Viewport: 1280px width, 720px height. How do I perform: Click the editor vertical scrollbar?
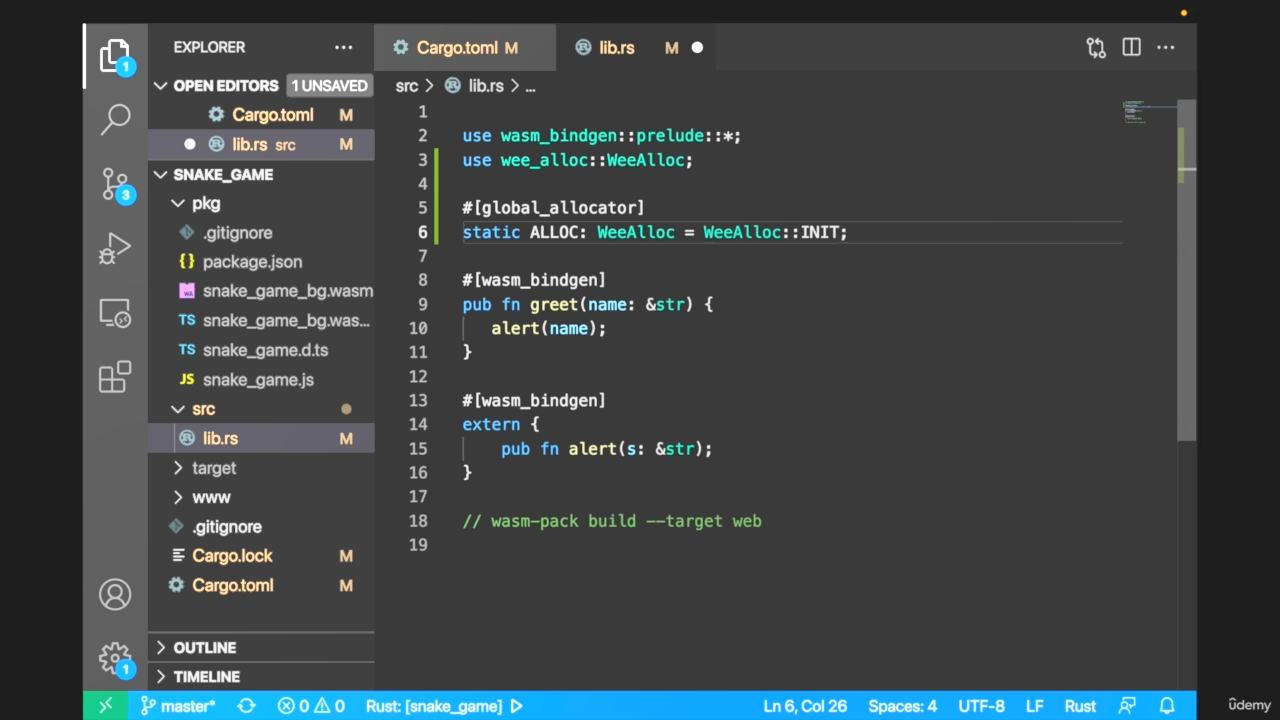1186,300
